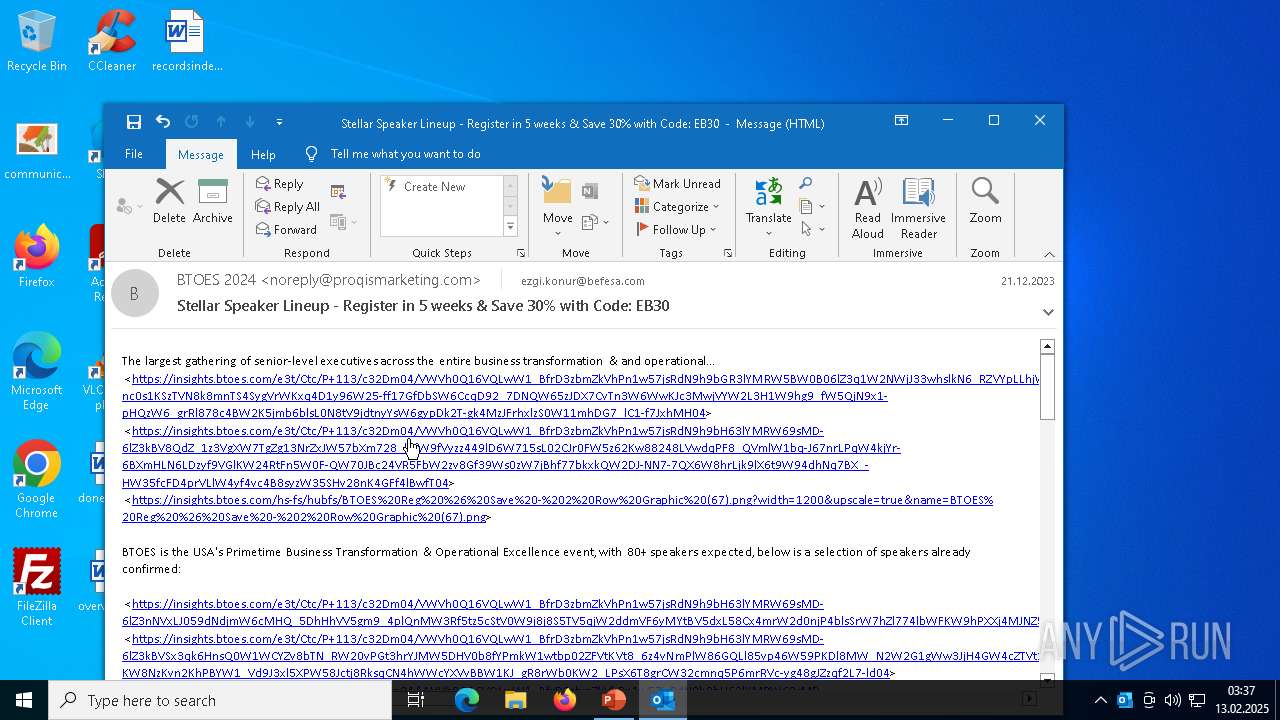The height and width of the screenshot is (720, 1280).
Task: Open the Move folder dropdown
Action: 557,207
